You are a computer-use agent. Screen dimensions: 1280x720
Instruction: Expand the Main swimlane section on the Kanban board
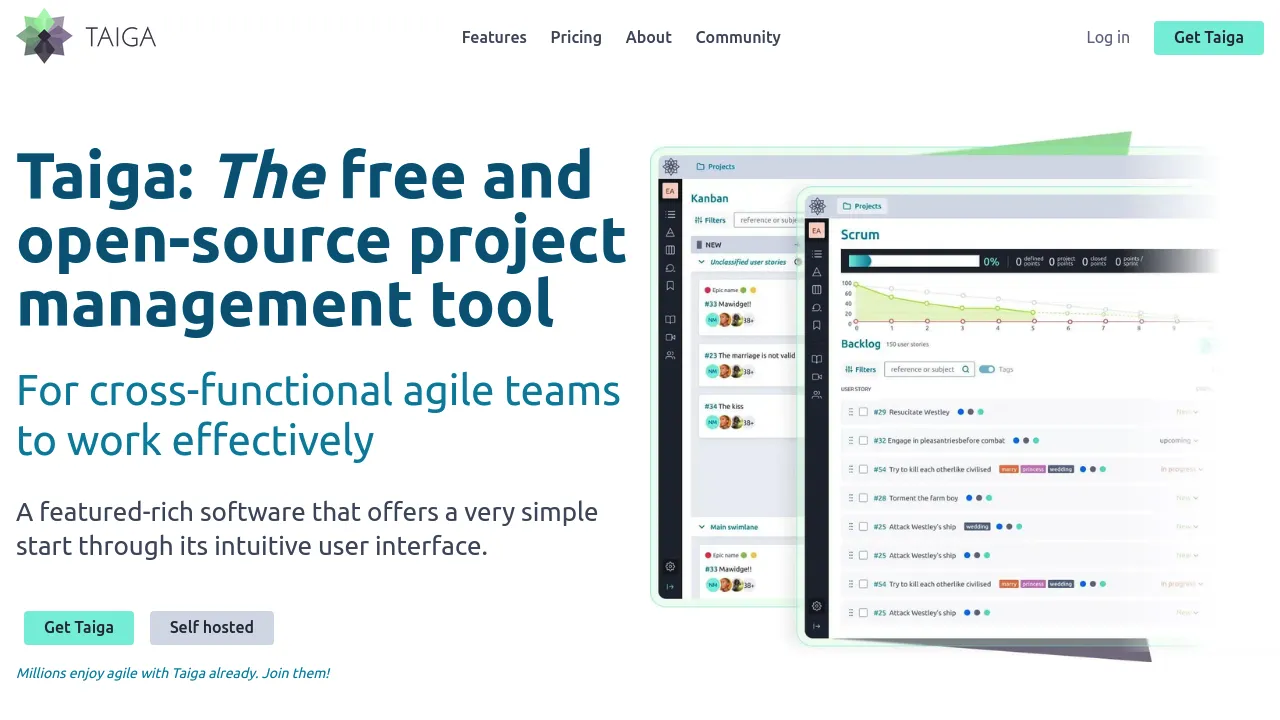pyautogui.click(x=701, y=527)
